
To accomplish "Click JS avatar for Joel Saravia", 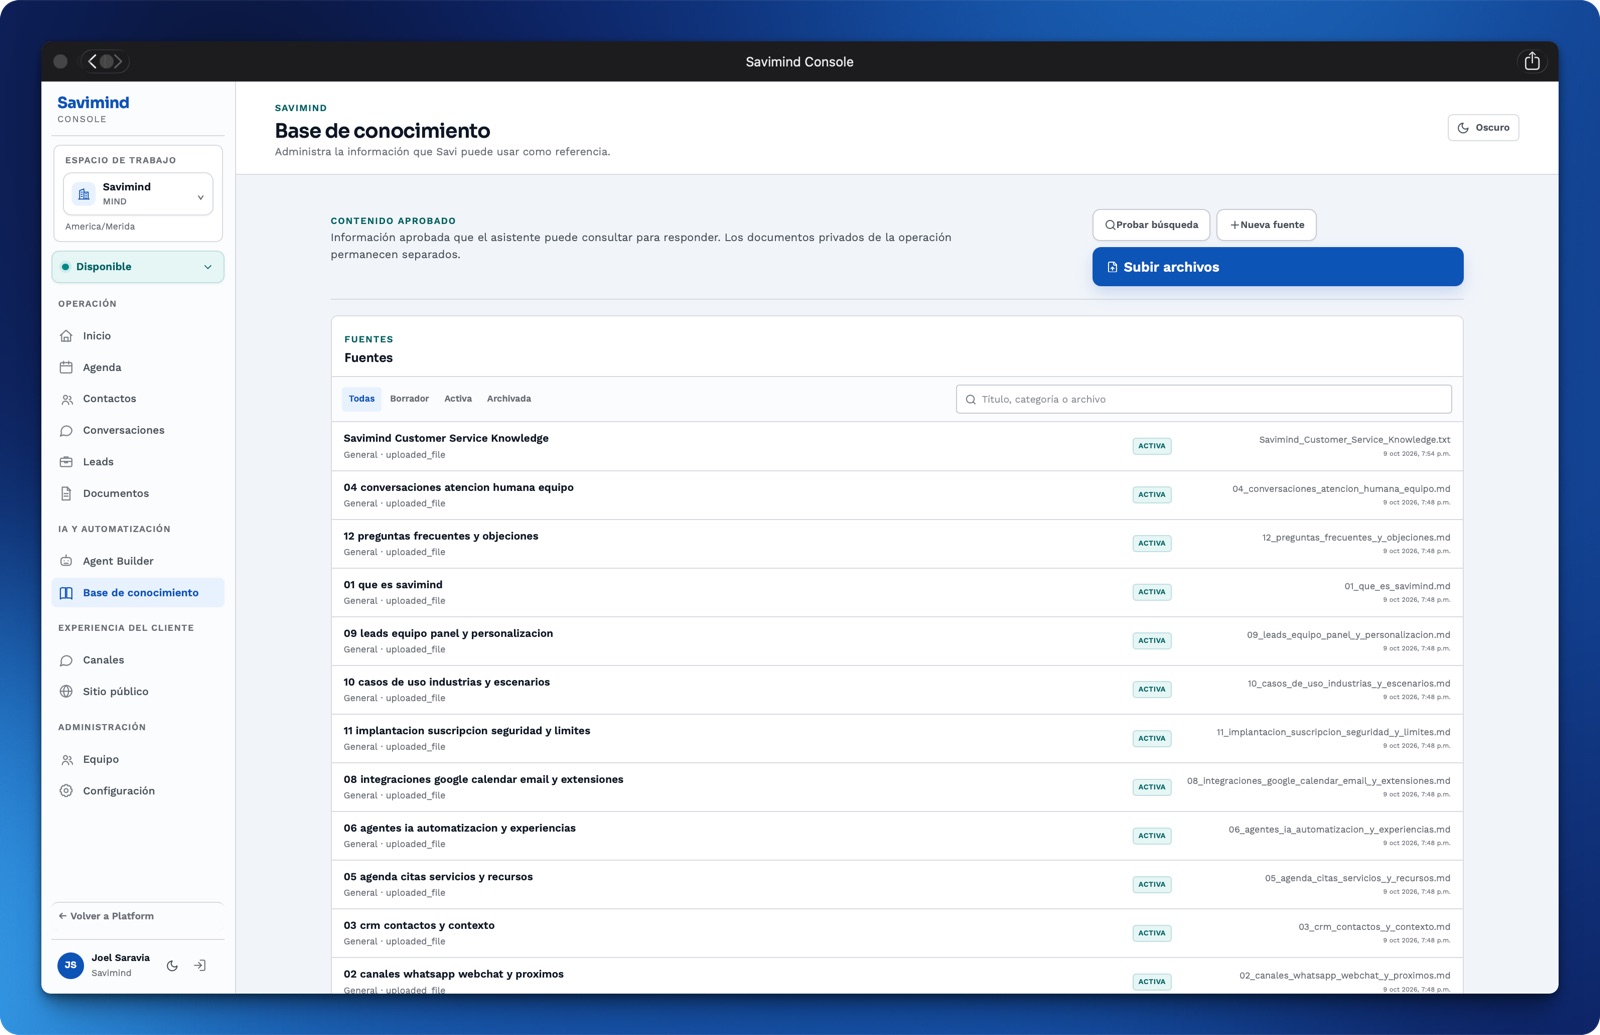I will [x=71, y=965].
